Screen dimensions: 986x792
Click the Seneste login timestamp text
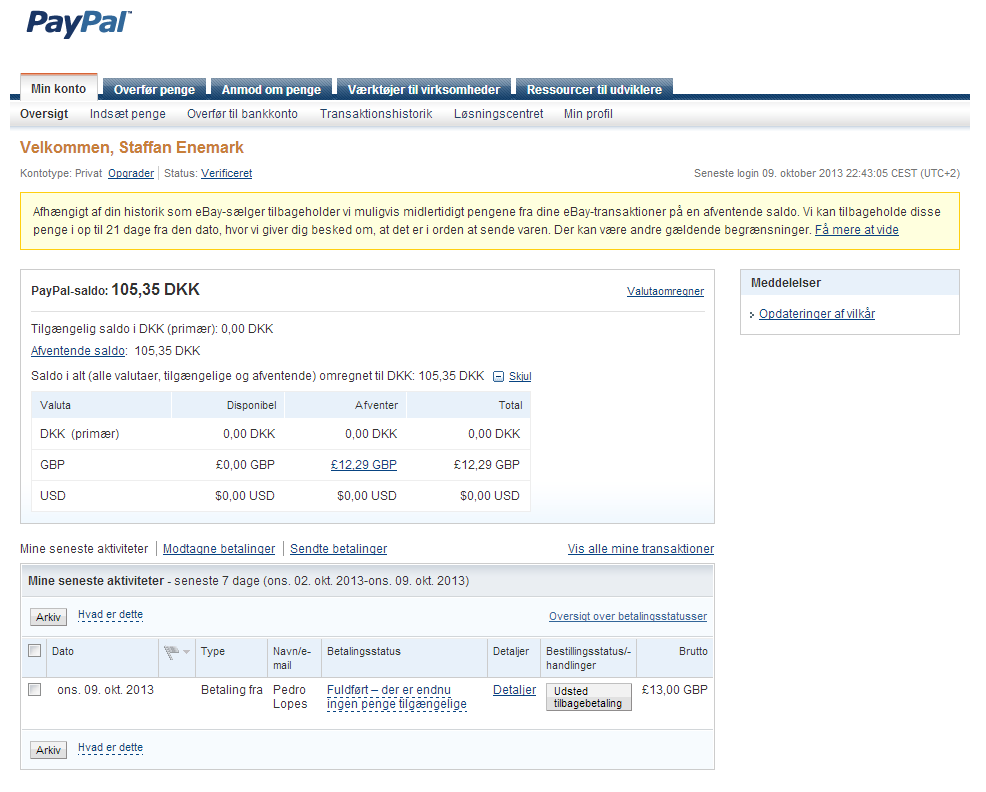827,174
